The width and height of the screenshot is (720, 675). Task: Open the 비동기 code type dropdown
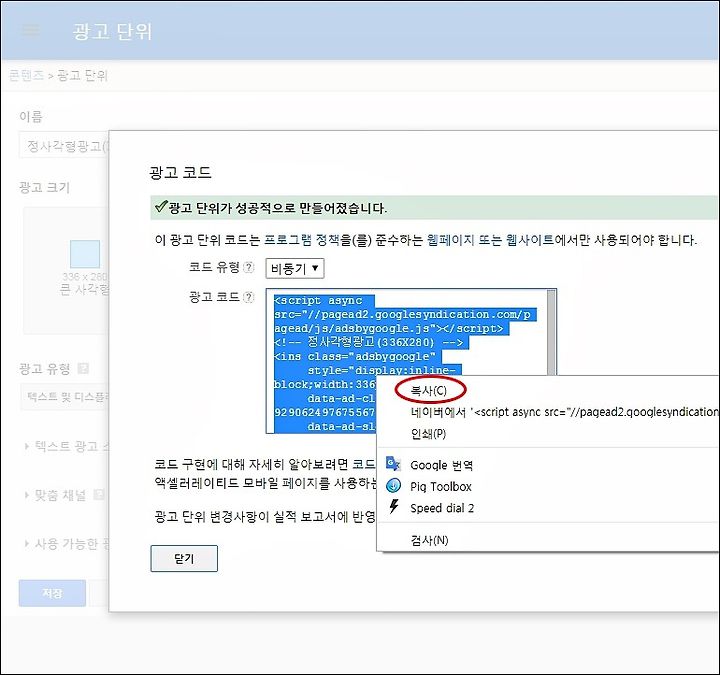[x=295, y=268]
